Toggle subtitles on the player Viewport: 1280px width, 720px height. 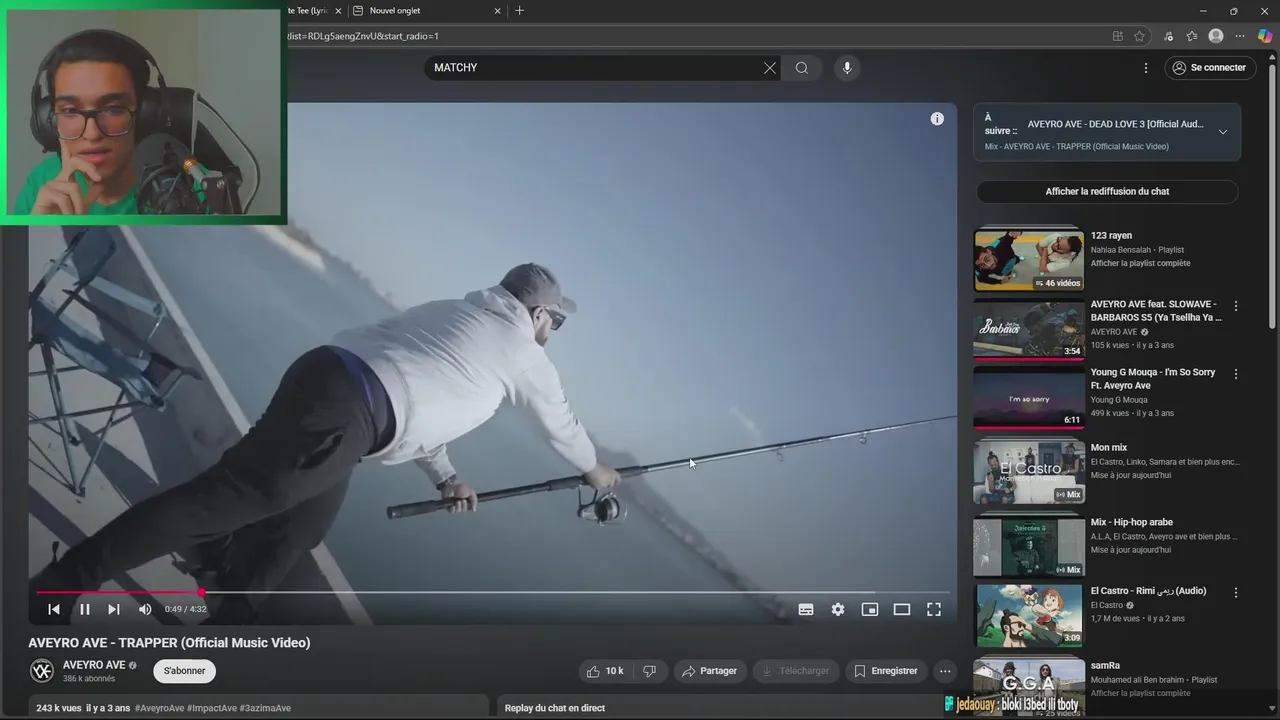click(806, 609)
